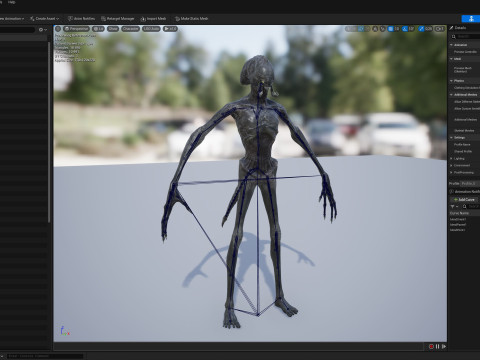Viewport: 480px width, 360px height.
Task: Step forward in animation playback
Action: pos(444,347)
